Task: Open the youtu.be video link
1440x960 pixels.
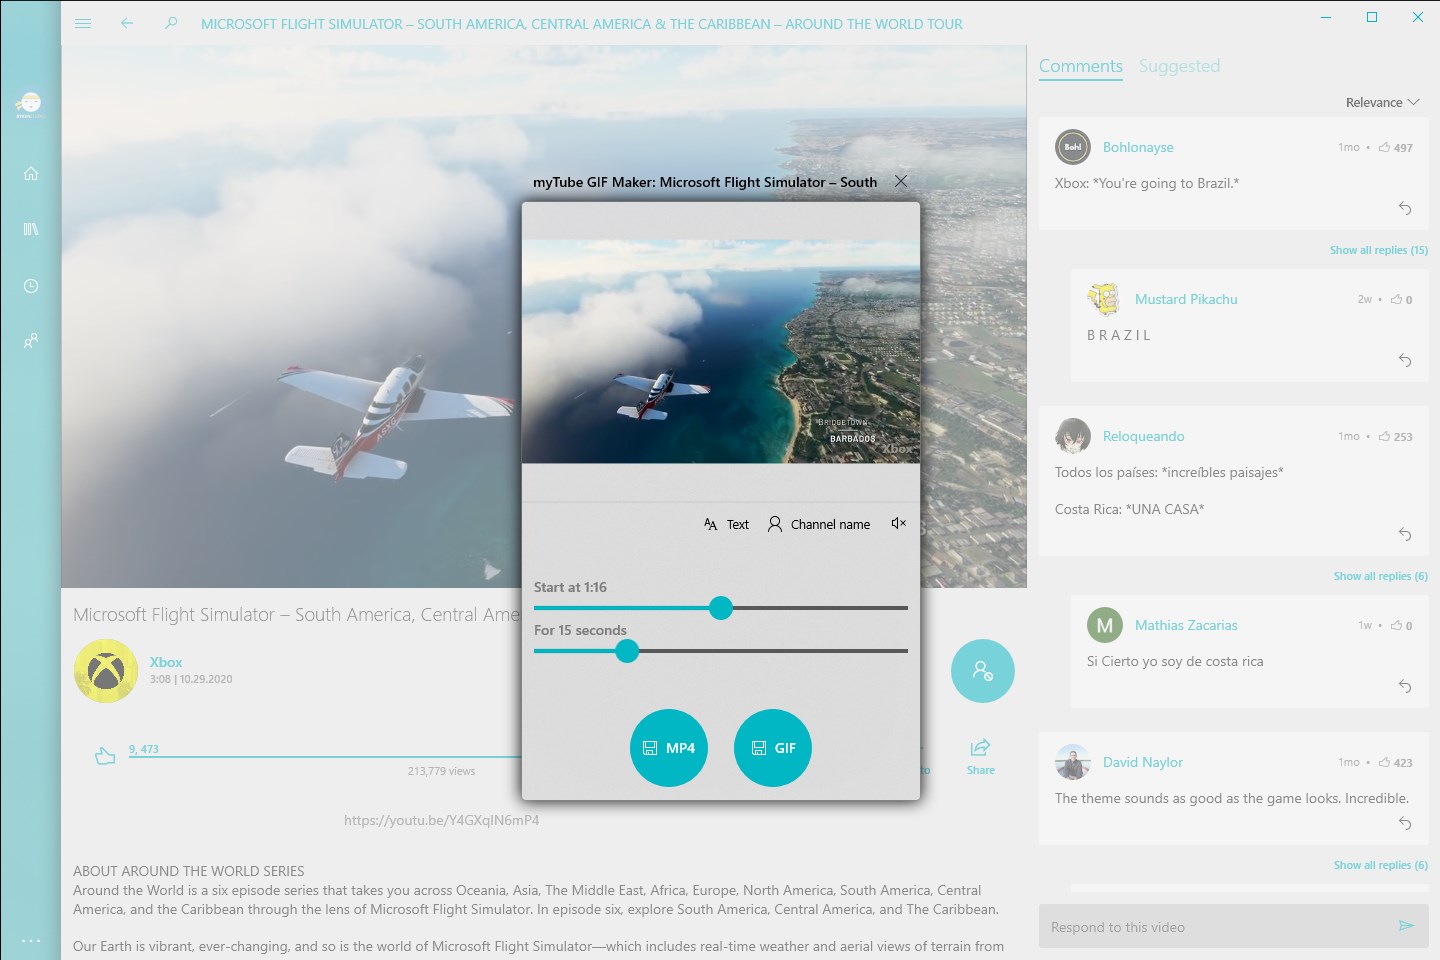Action: click(x=441, y=820)
